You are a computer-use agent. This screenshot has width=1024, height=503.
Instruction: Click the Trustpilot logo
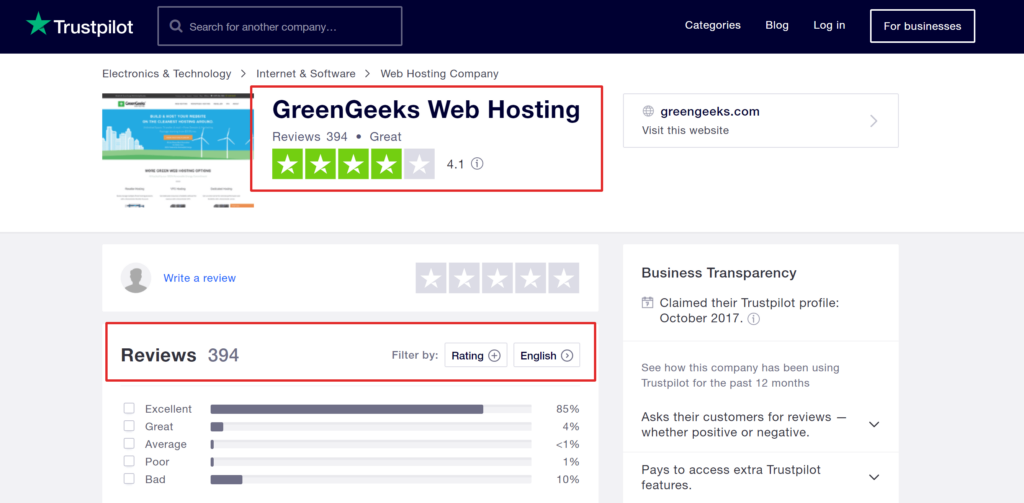pos(80,25)
